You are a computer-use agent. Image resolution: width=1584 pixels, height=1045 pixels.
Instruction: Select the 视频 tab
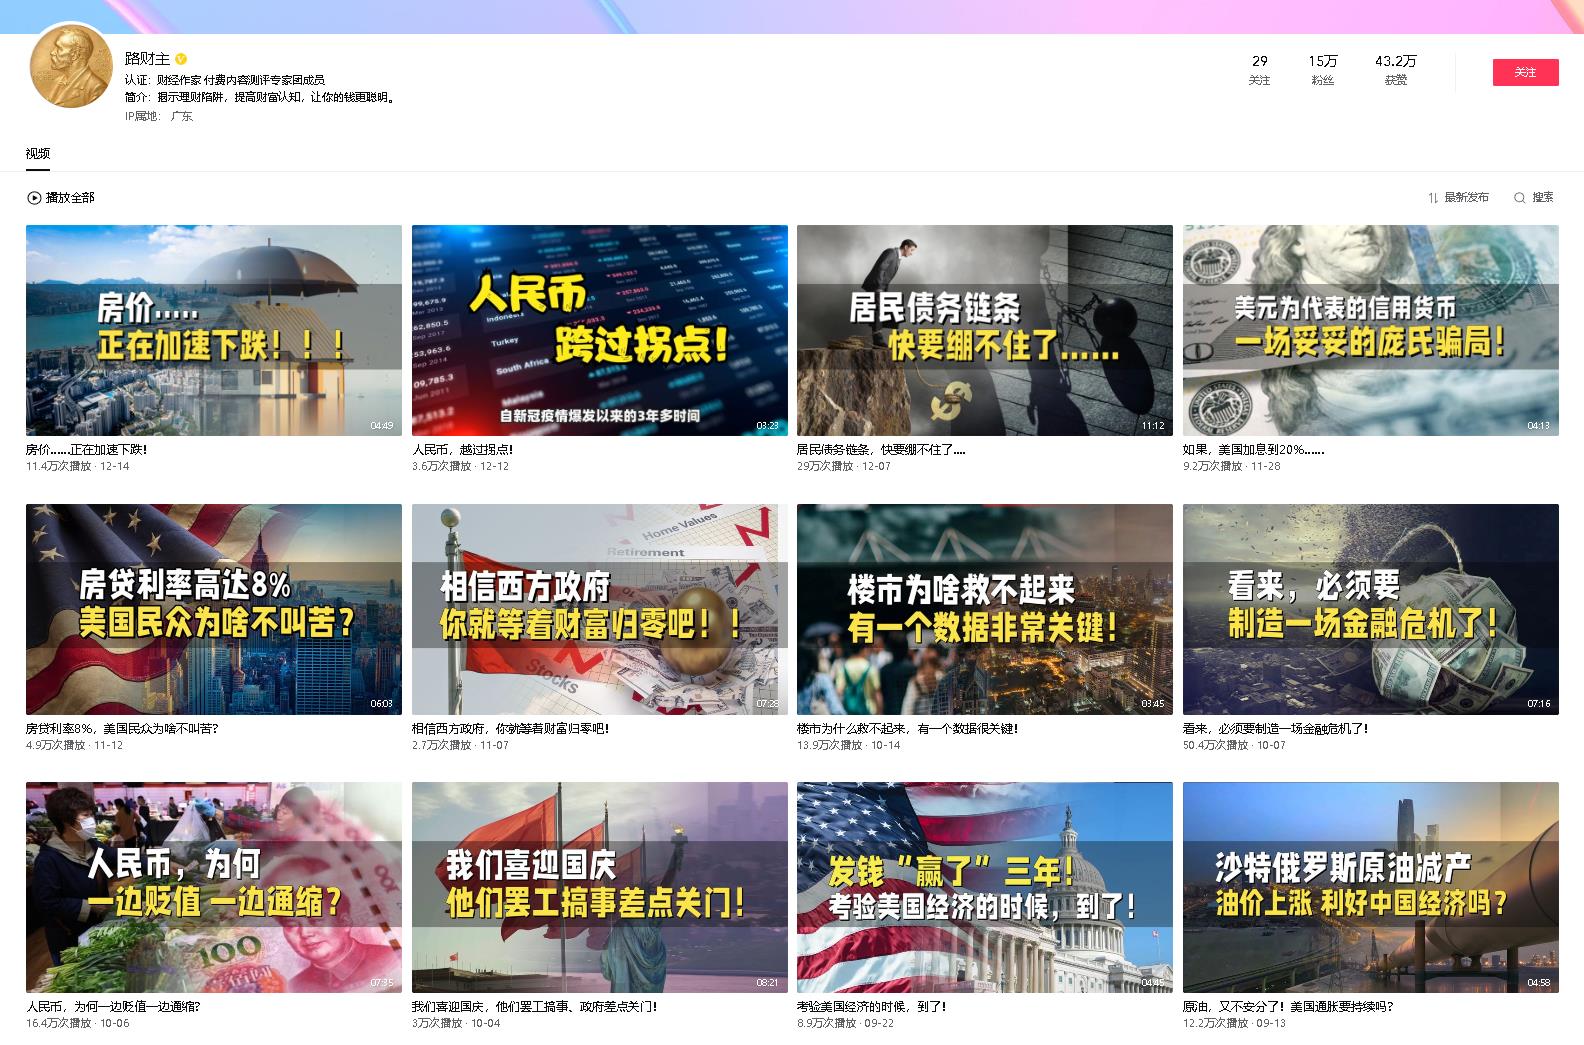click(x=38, y=154)
